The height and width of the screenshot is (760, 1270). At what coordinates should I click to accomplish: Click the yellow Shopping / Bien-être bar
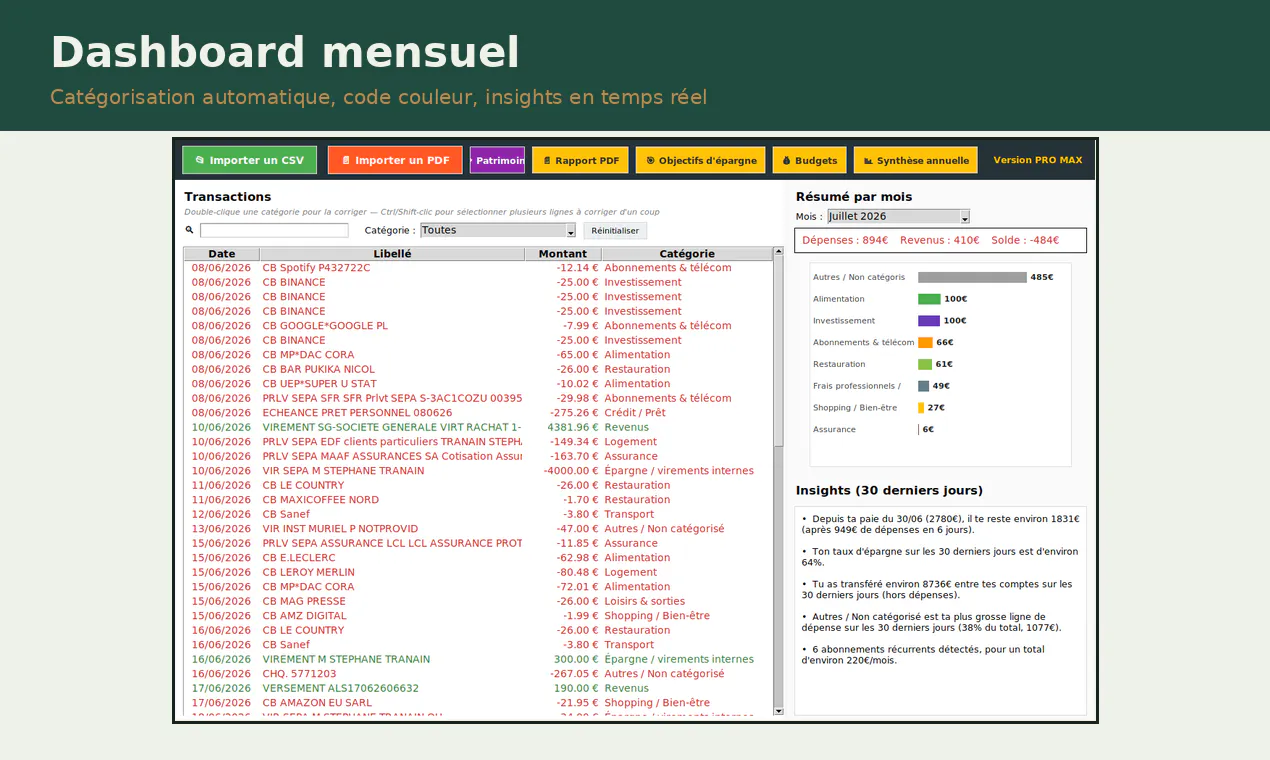921,408
